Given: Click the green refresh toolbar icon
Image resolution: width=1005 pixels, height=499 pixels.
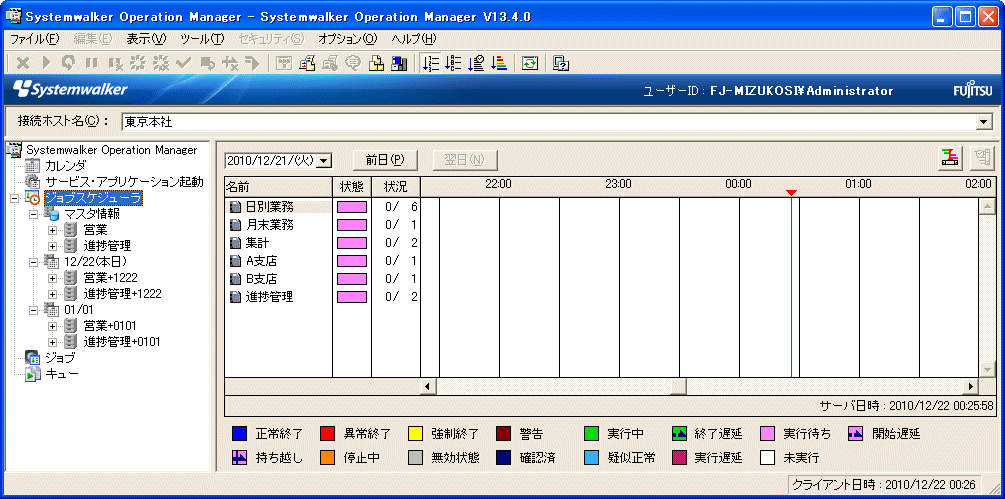Looking at the screenshot, I should coord(529,63).
